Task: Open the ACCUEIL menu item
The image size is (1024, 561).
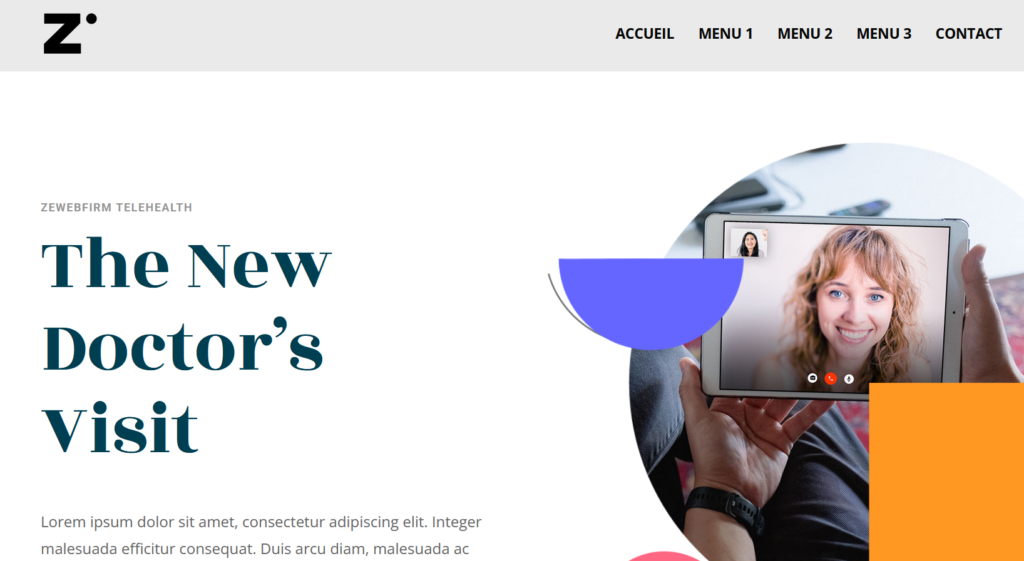Action: 644,34
